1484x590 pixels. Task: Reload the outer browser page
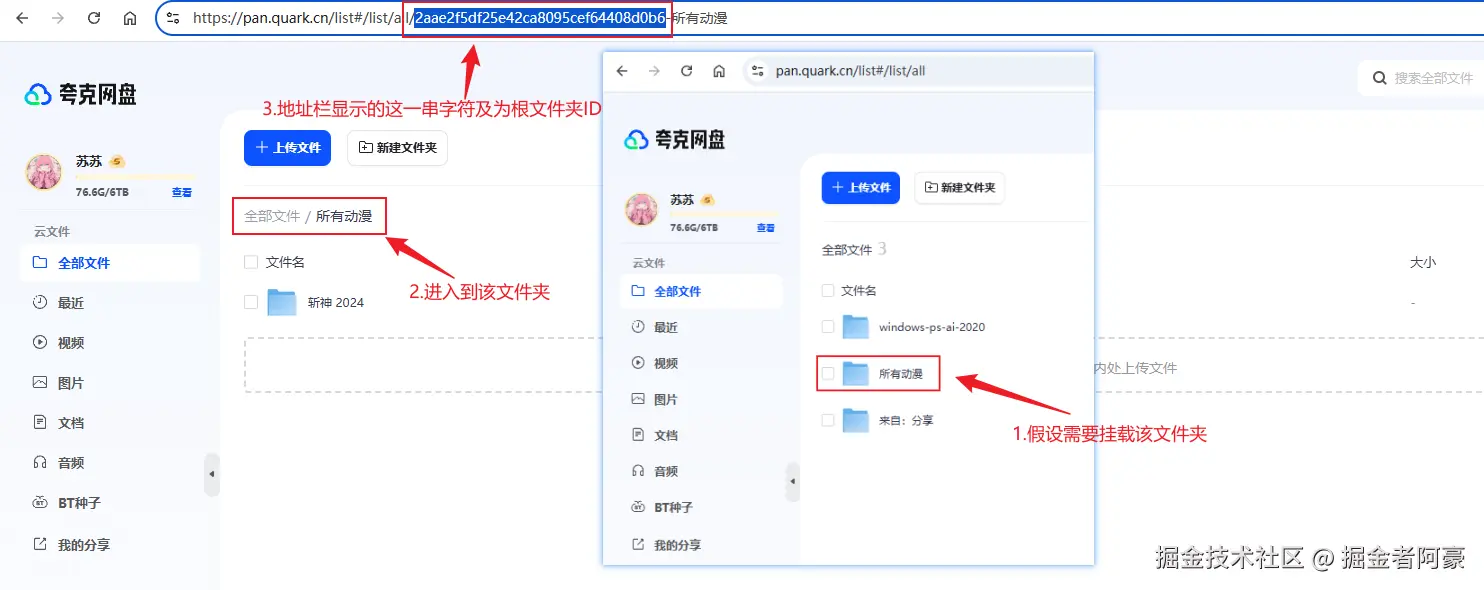94,18
